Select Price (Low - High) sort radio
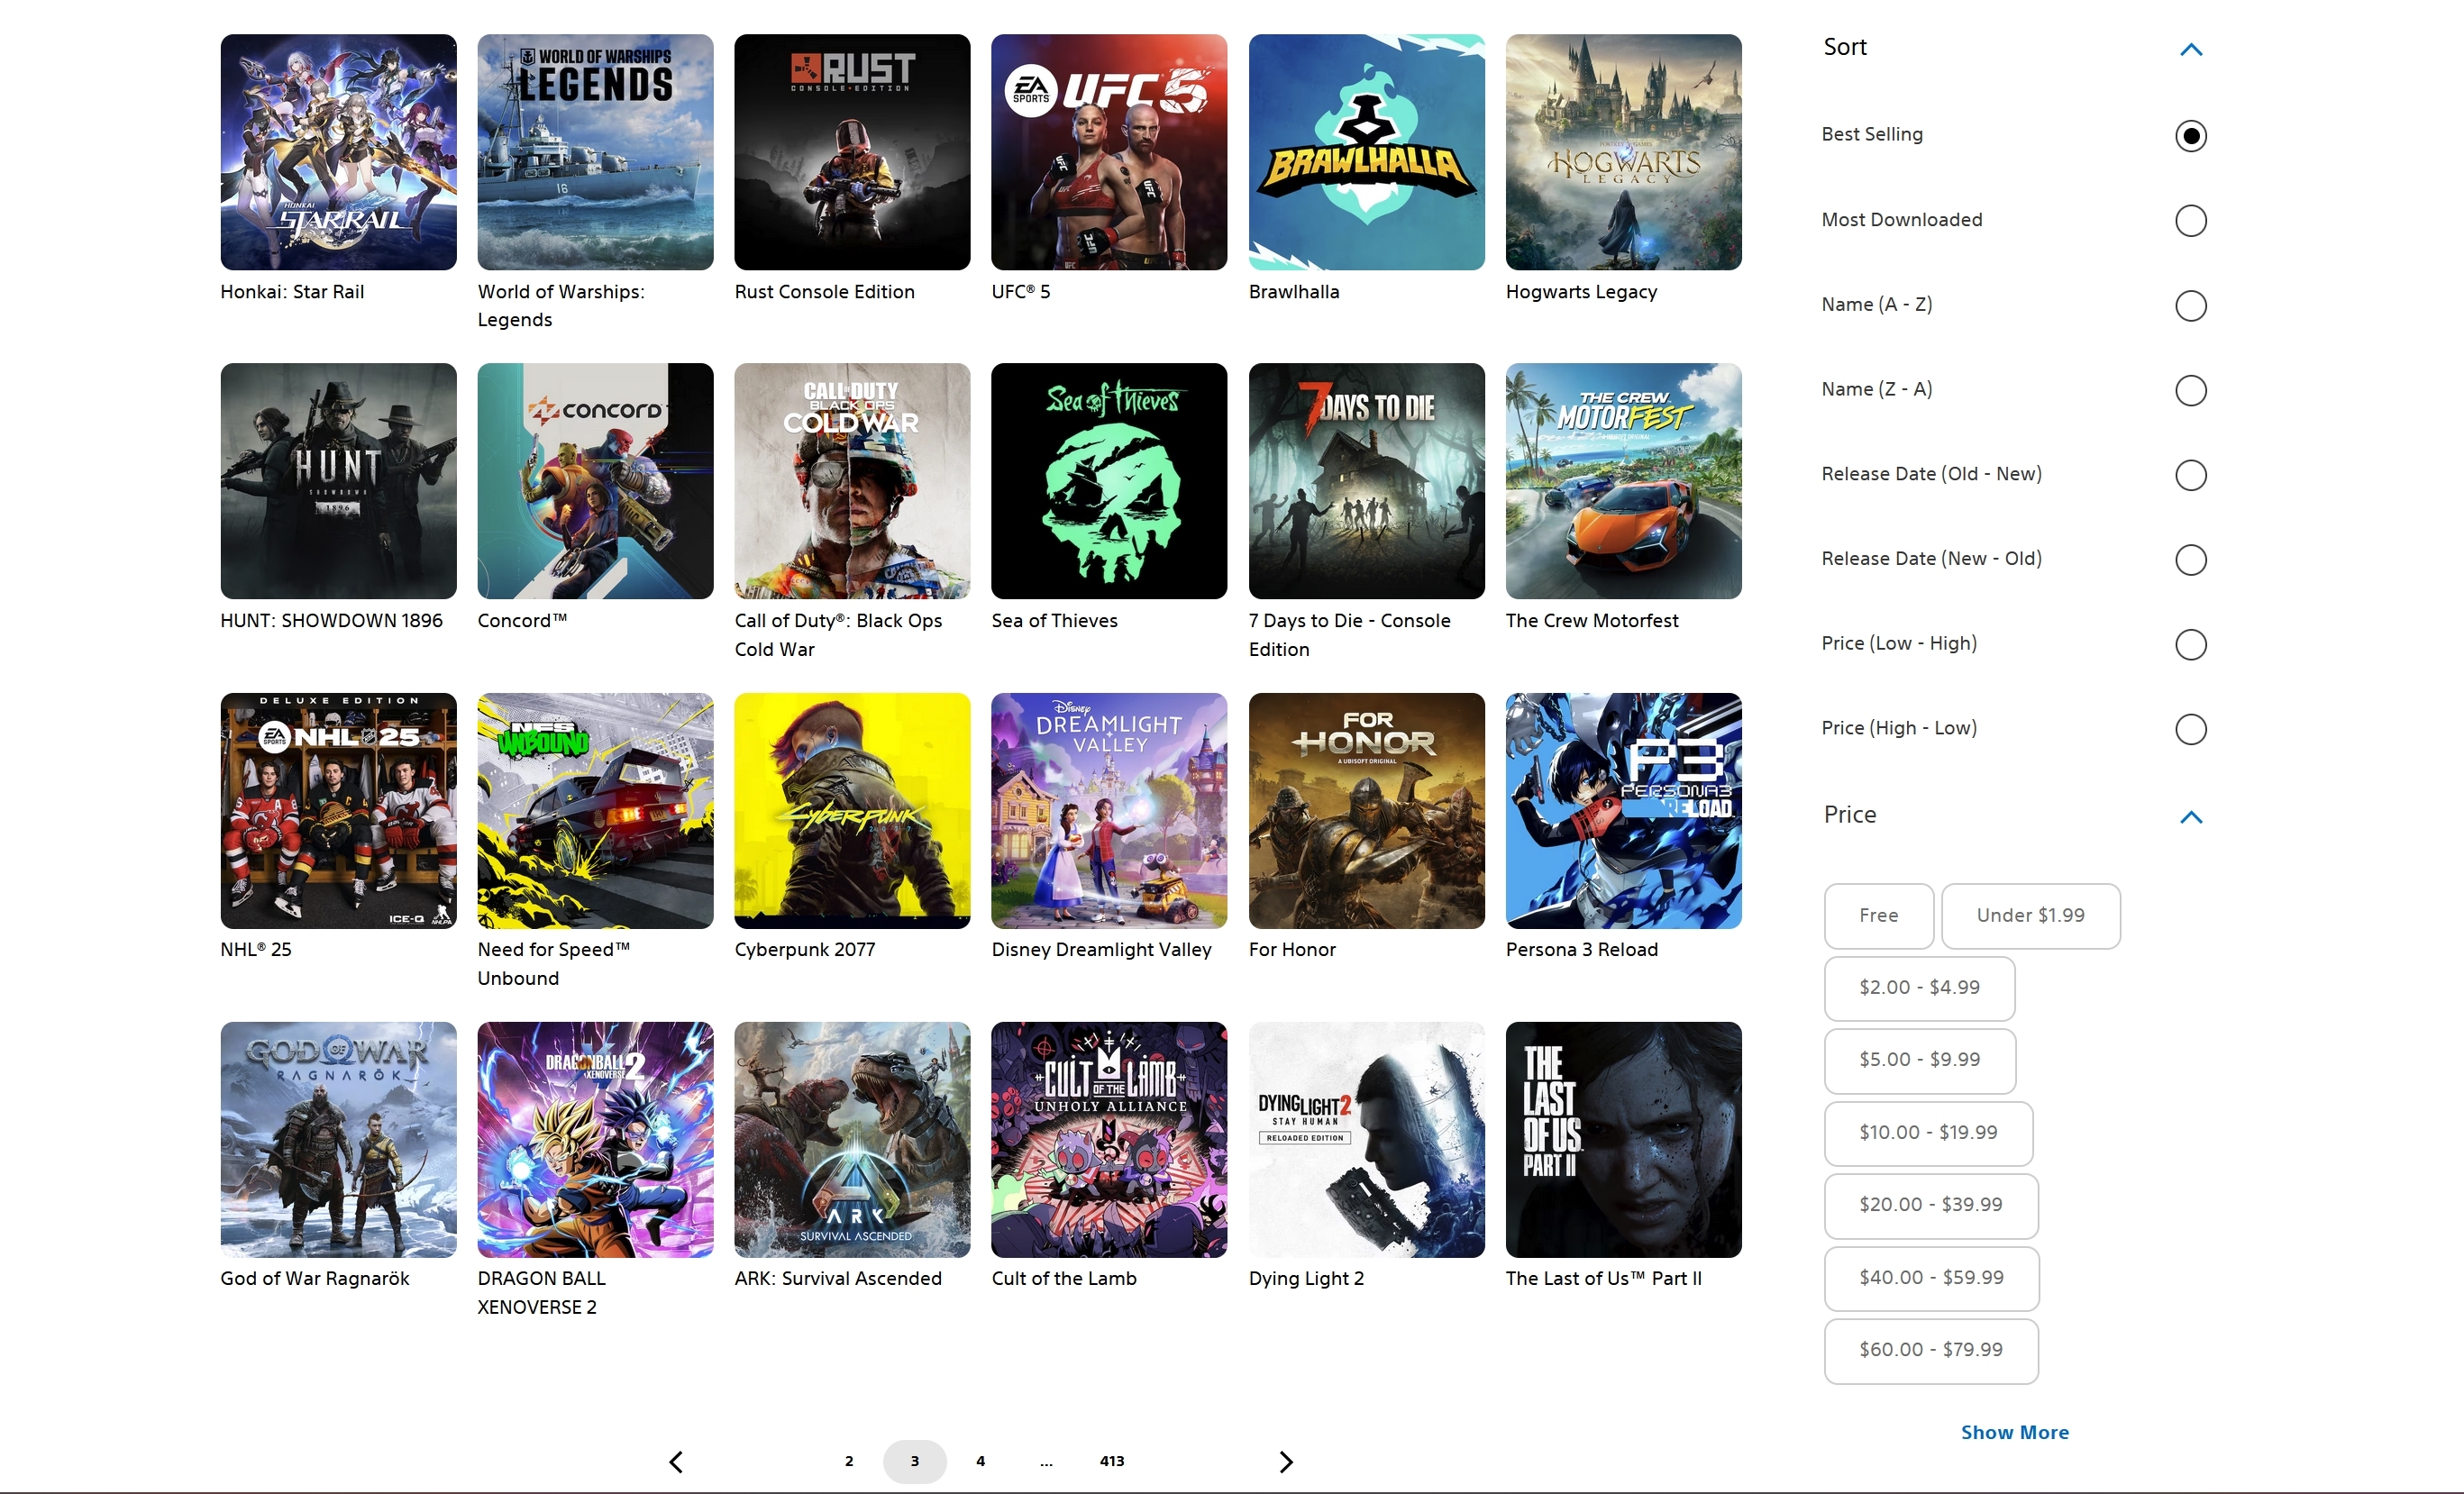 [2190, 644]
